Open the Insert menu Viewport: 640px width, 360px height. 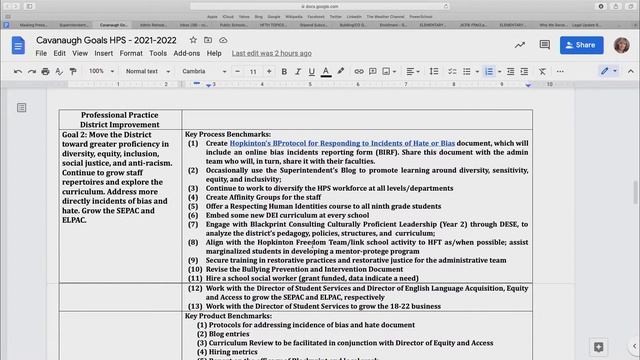pos(104,53)
